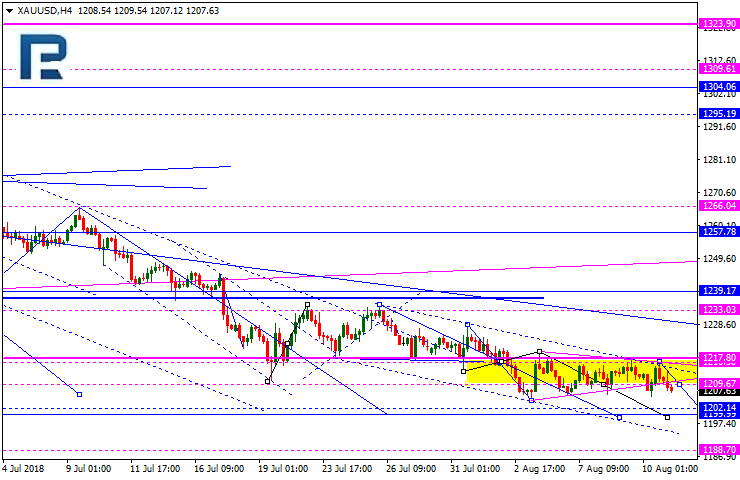This screenshot has height=480, width=740.
Task: Click the 10 Aug 01:00 time label
Action: [x=669, y=469]
